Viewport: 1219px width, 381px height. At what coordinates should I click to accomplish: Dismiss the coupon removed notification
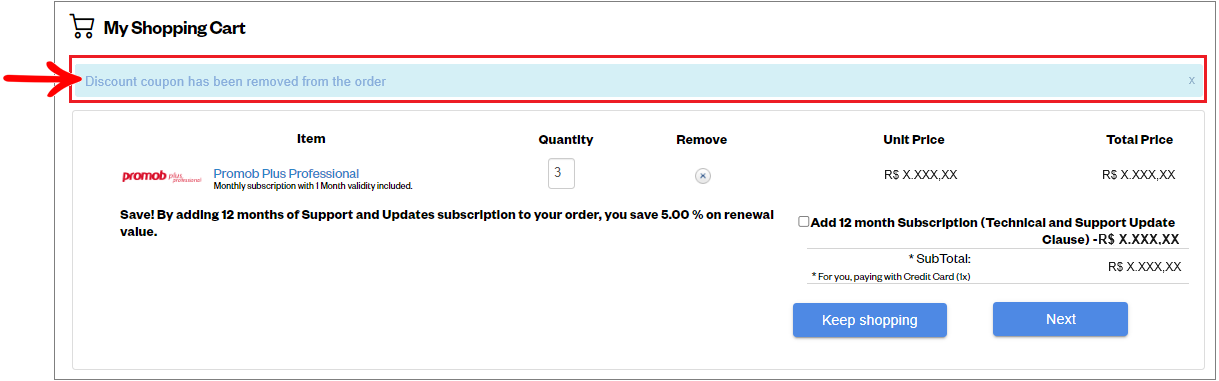[1191, 80]
